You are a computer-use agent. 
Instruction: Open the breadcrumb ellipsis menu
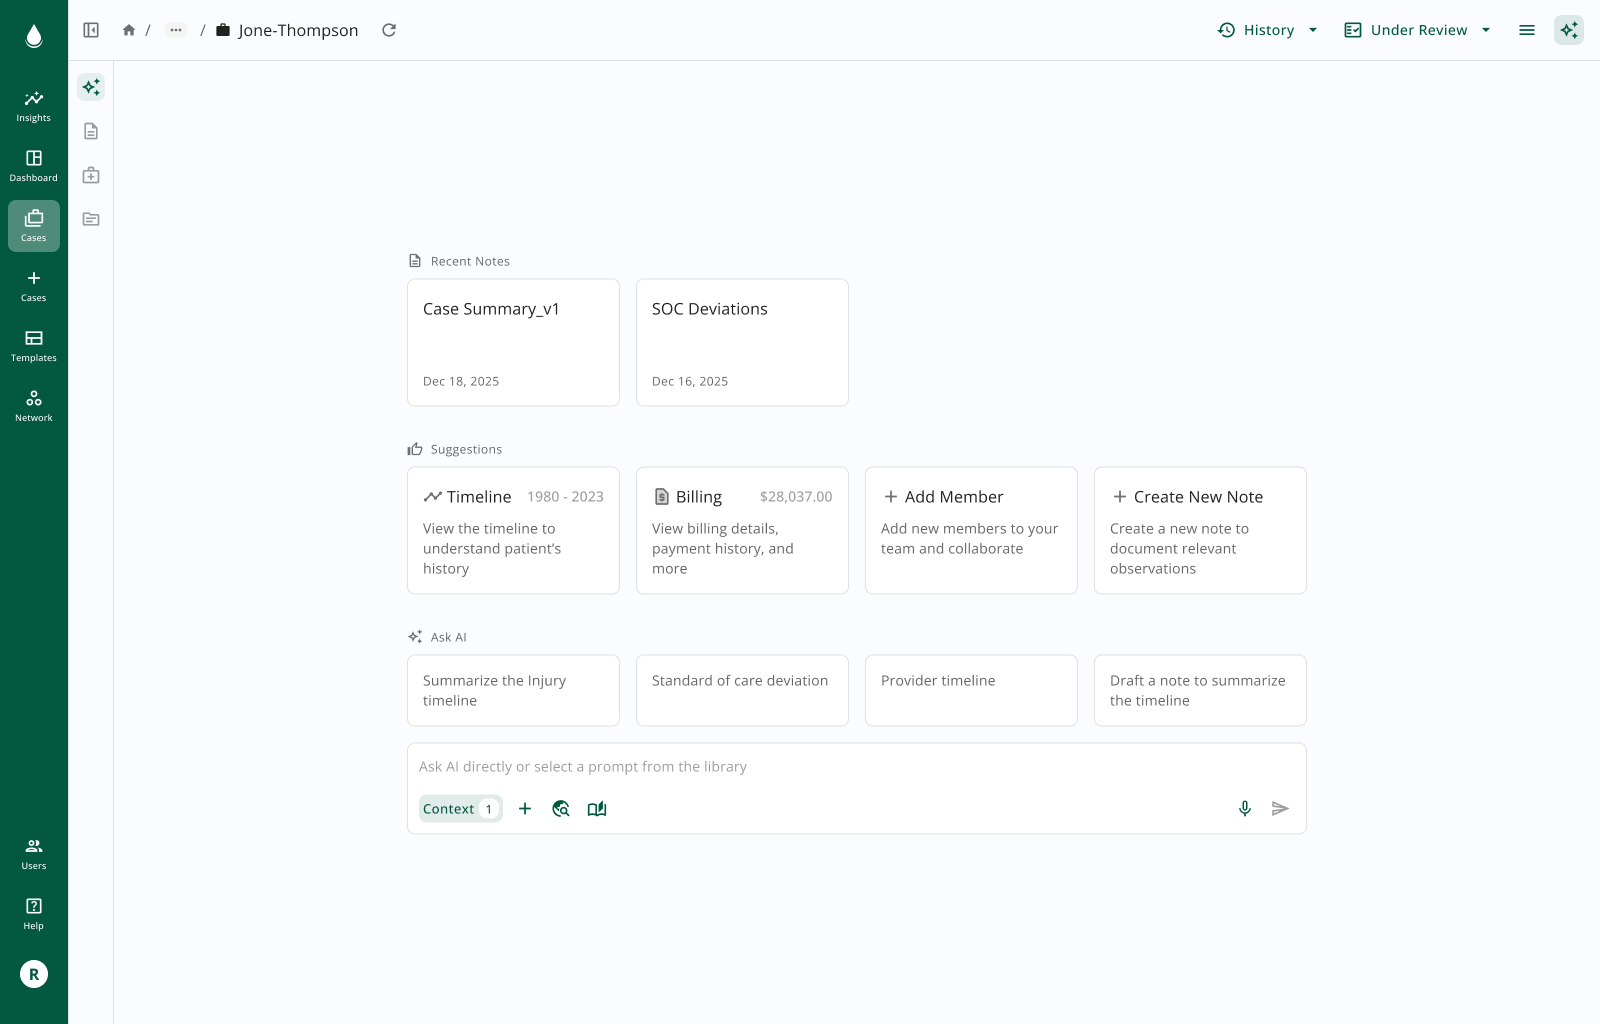[176, 30]
